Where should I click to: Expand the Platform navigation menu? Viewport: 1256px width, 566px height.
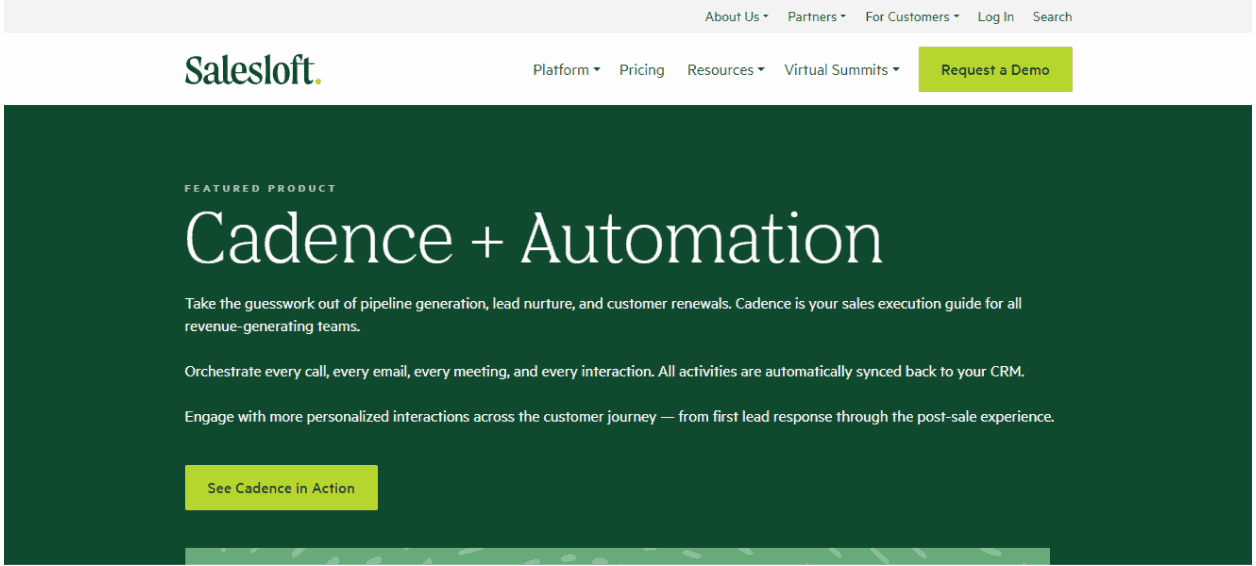(566, 70)
